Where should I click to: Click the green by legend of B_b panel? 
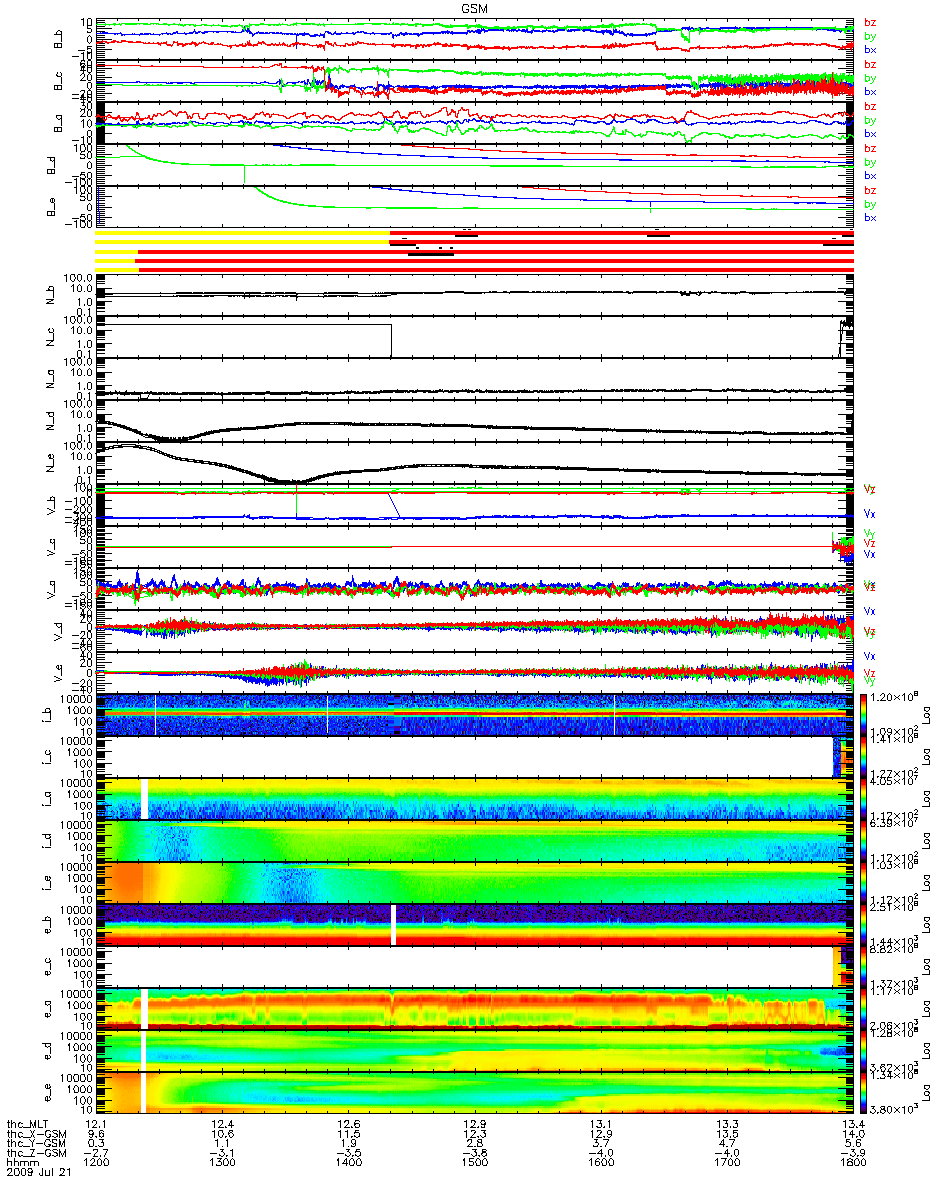coord(870,35)
